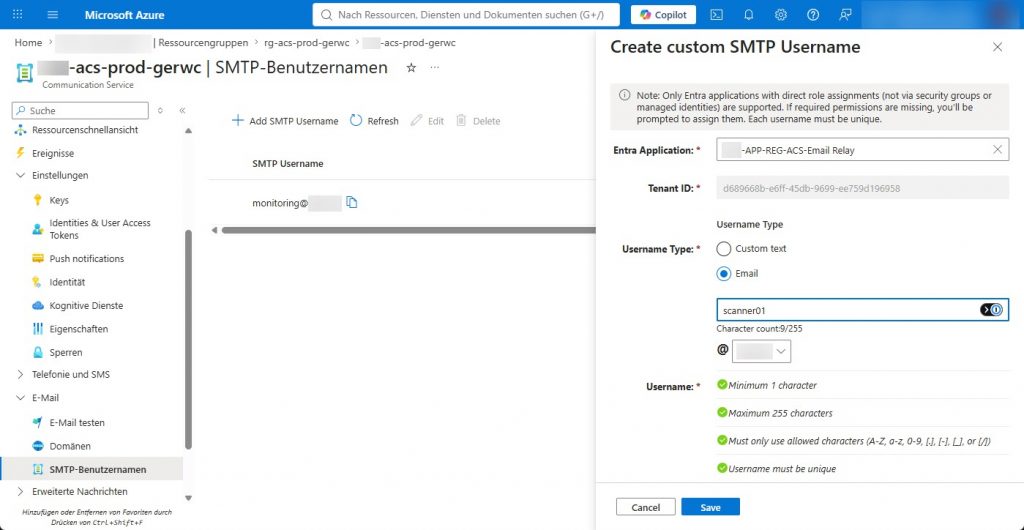Open the notifications bell
This screenshot has width=1024, height=530.
click(748, 14)
